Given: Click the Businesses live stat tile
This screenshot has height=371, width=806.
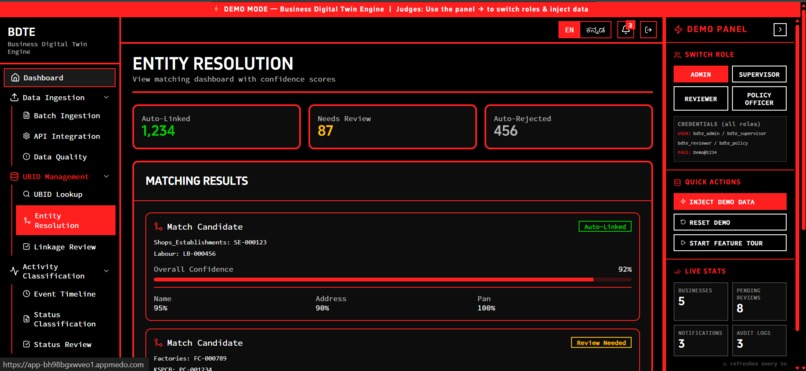Looking at the screenshot, I should pyautogui.click(x=701, y=302).
